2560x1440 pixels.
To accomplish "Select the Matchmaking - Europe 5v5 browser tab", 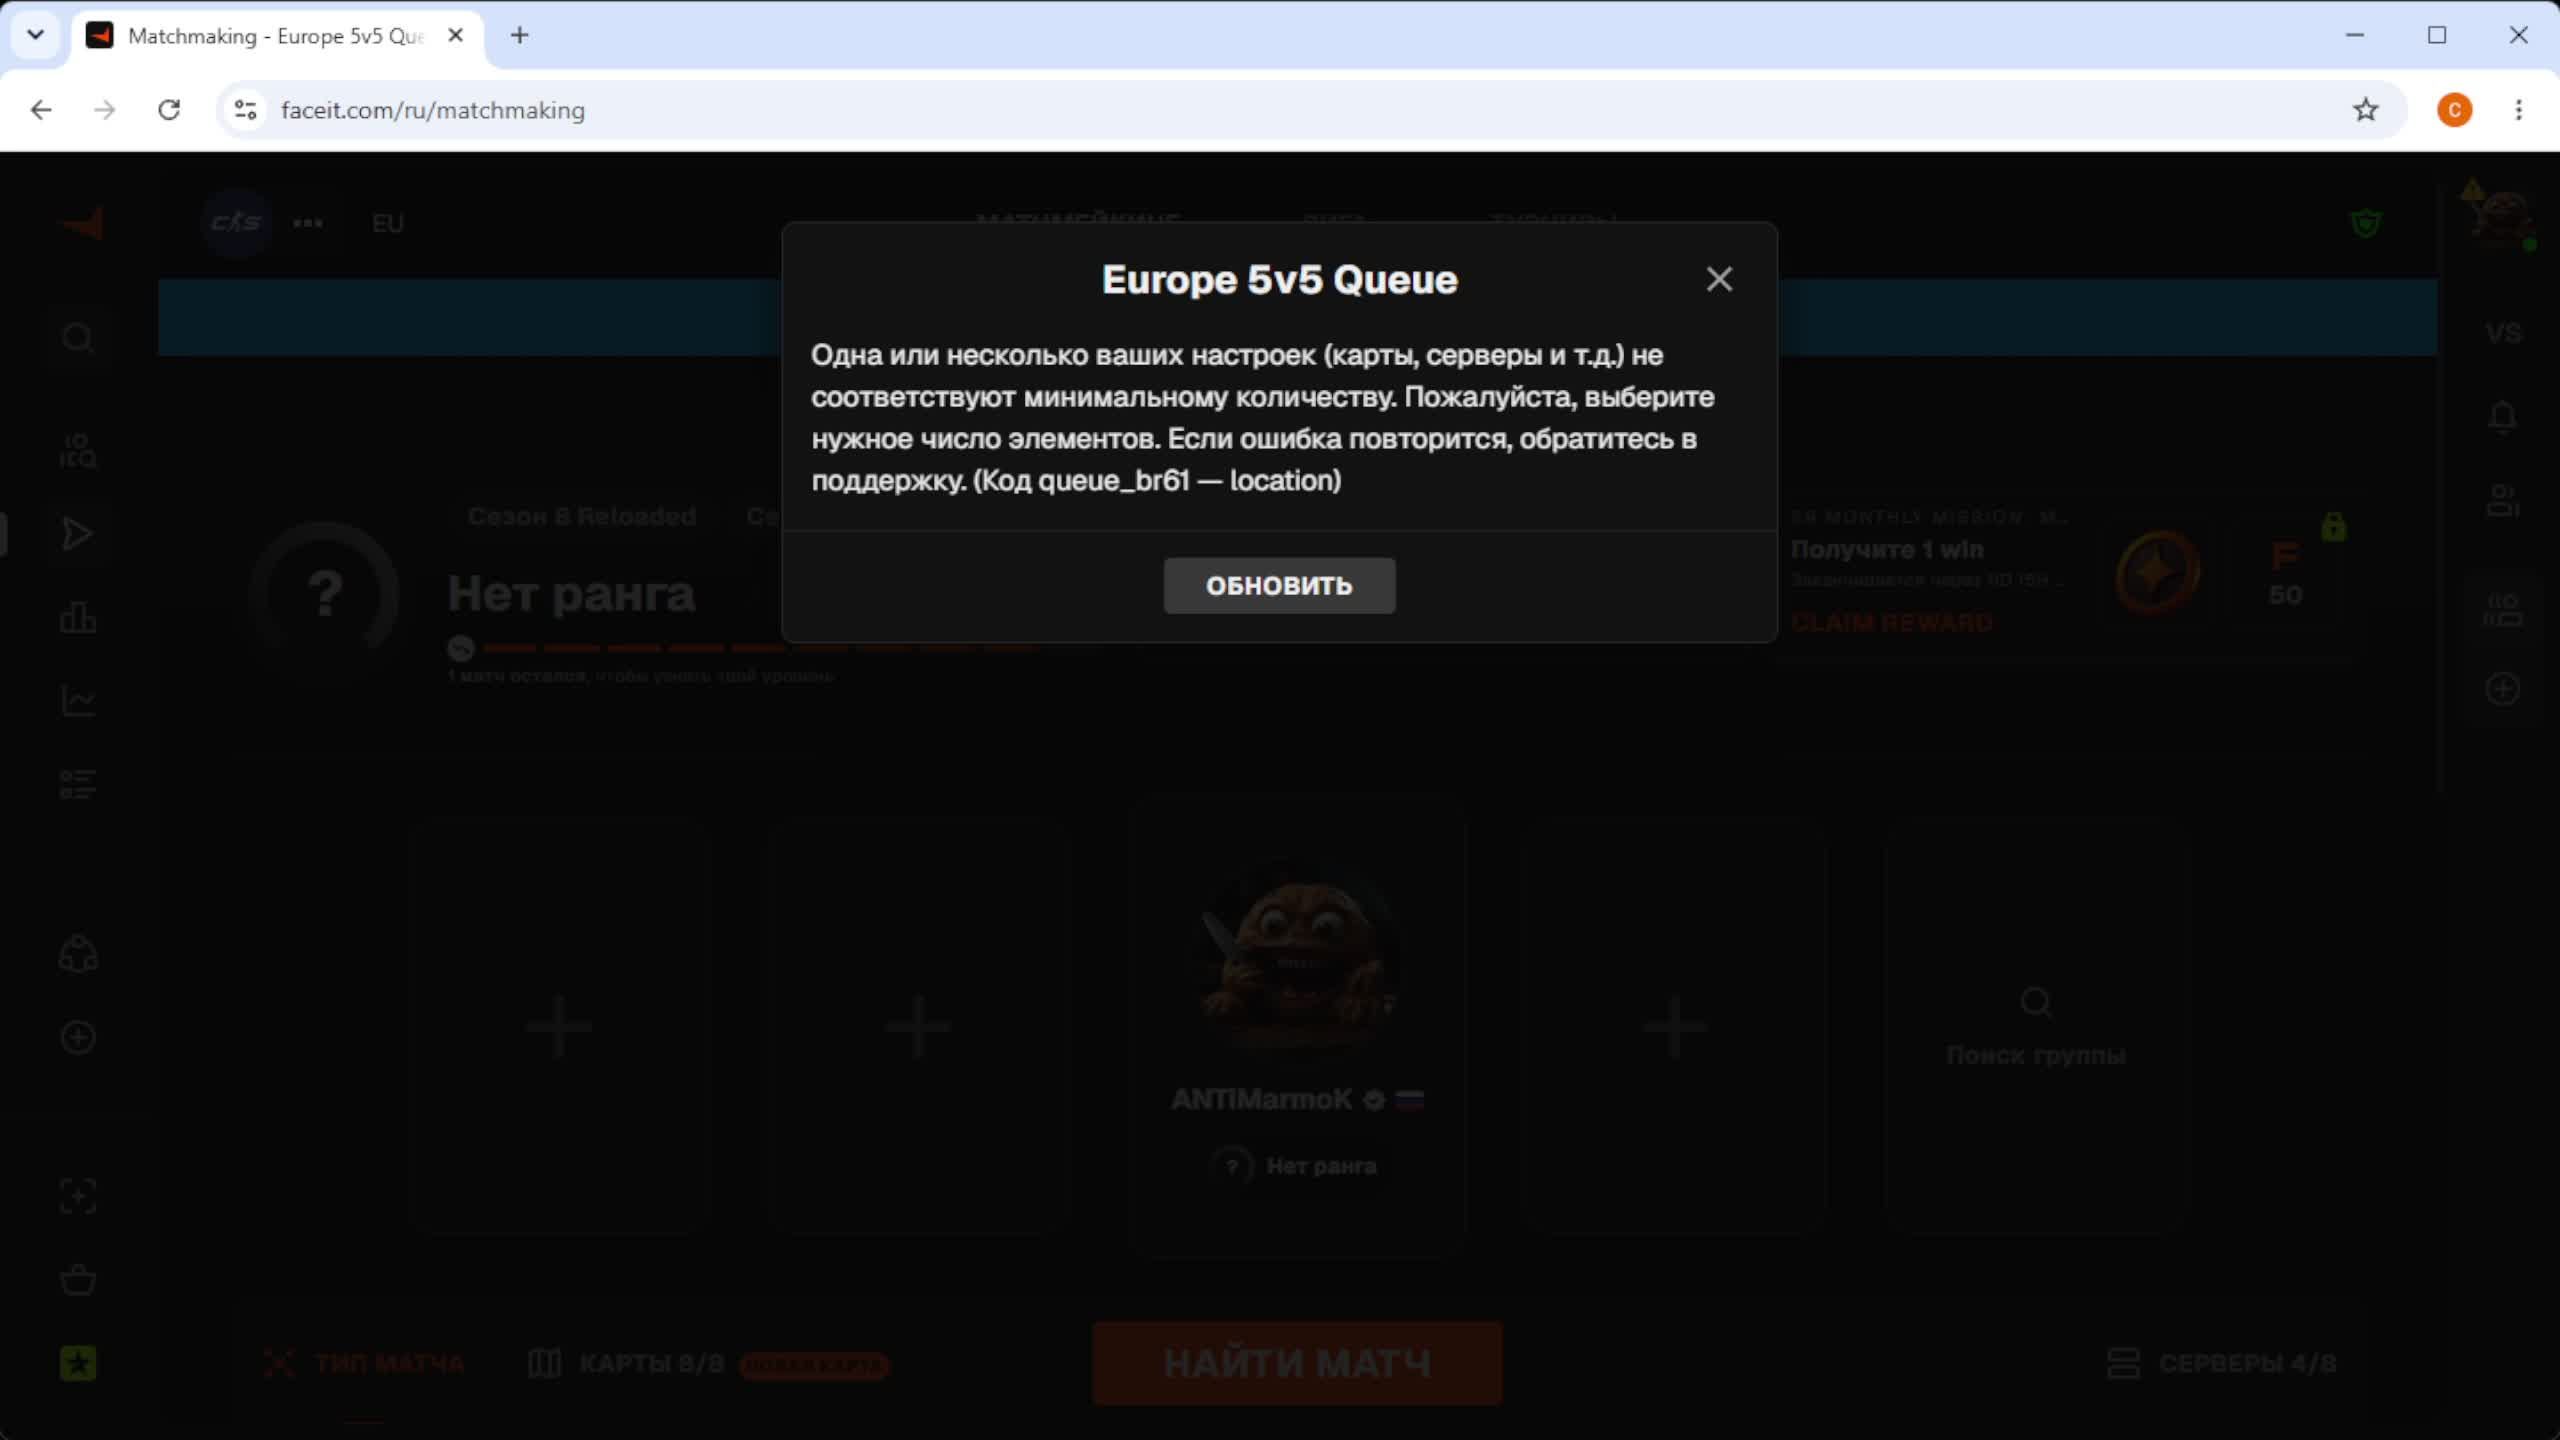I will 276,36.
